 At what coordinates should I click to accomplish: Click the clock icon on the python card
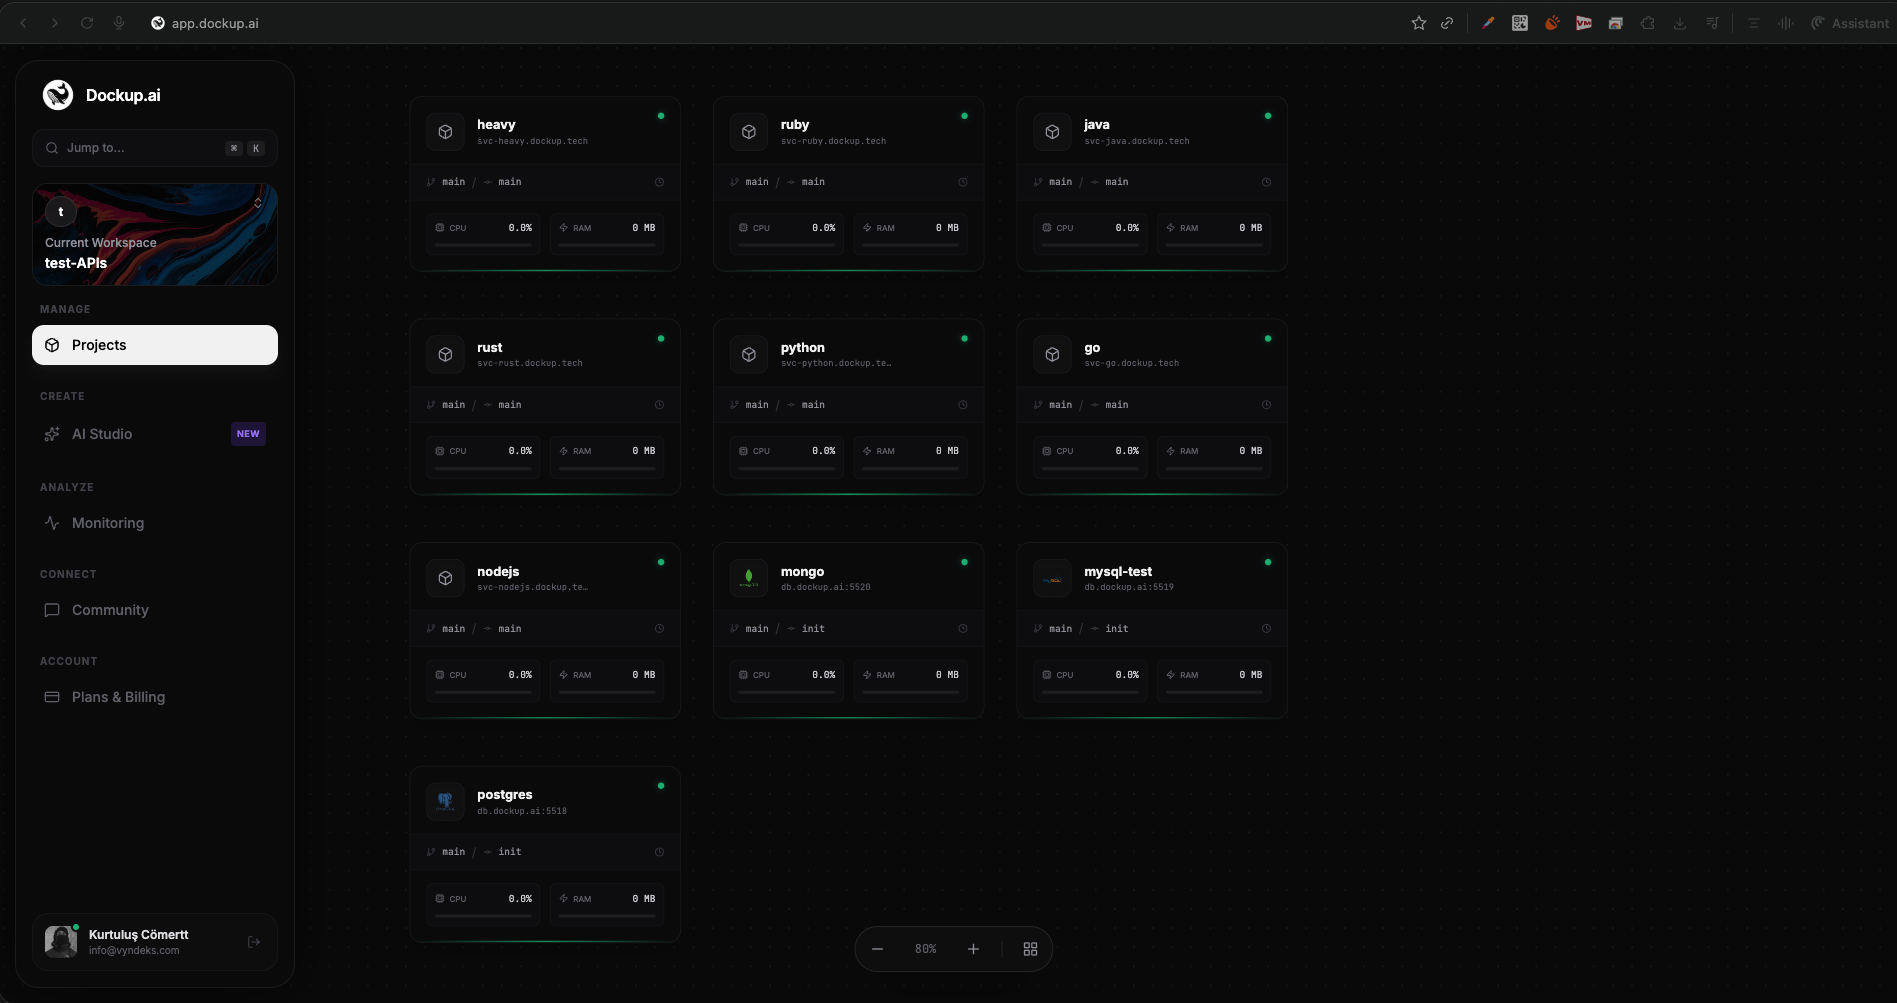[x=962, y=405]
